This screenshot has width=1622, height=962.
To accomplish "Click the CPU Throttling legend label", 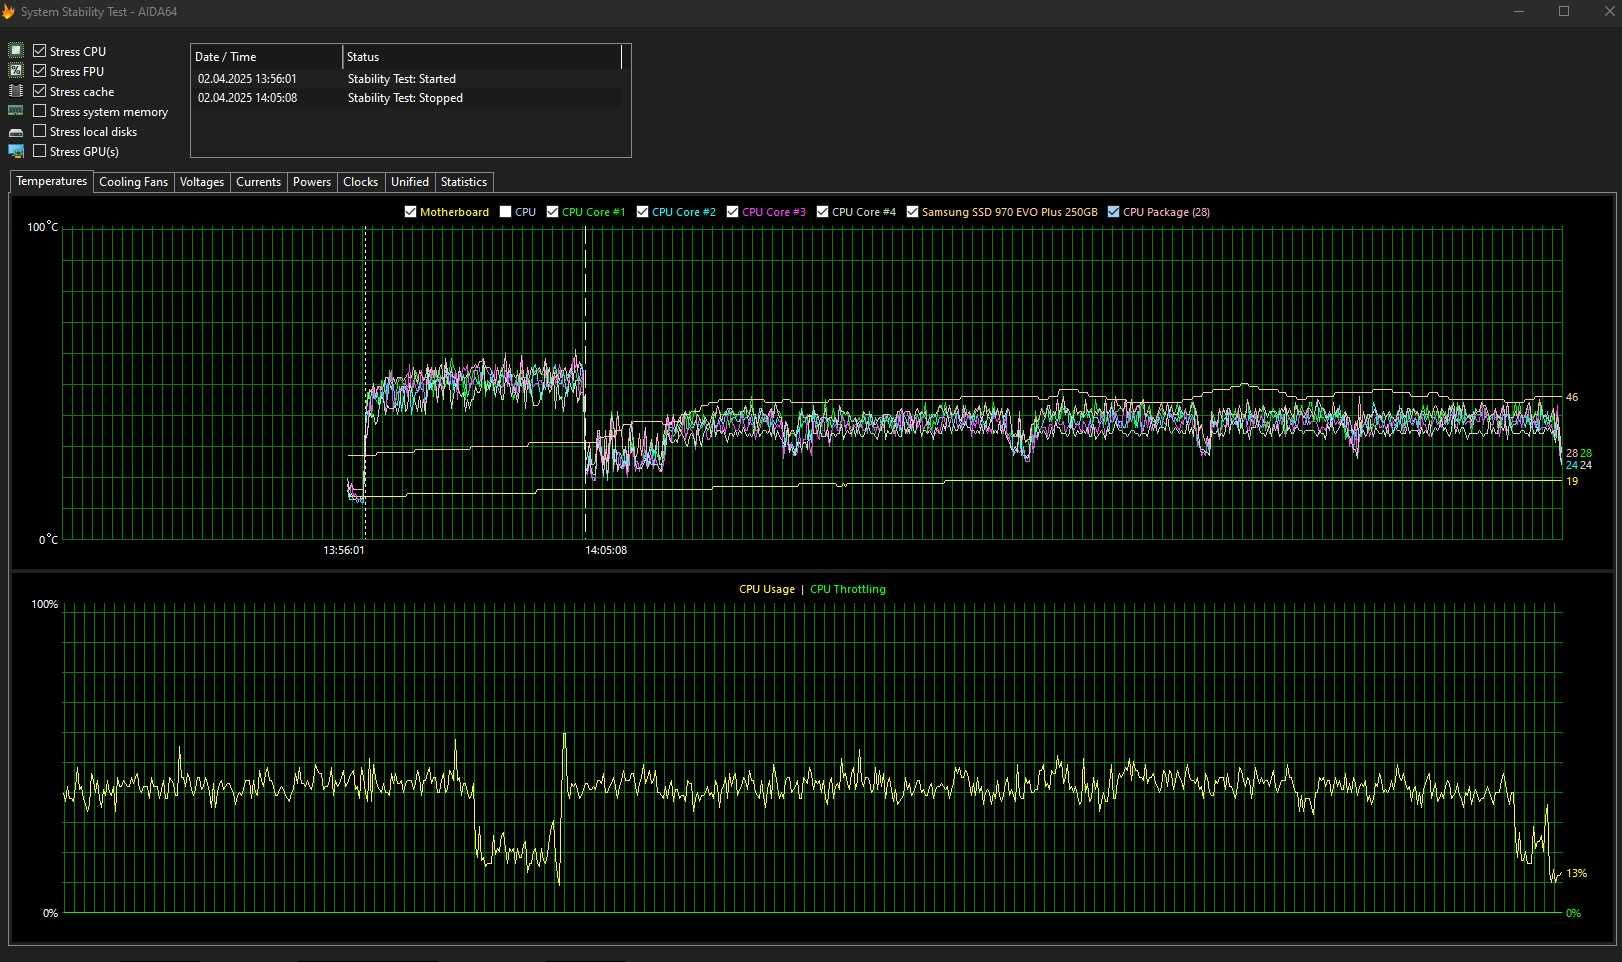I will tap(848, 589).
